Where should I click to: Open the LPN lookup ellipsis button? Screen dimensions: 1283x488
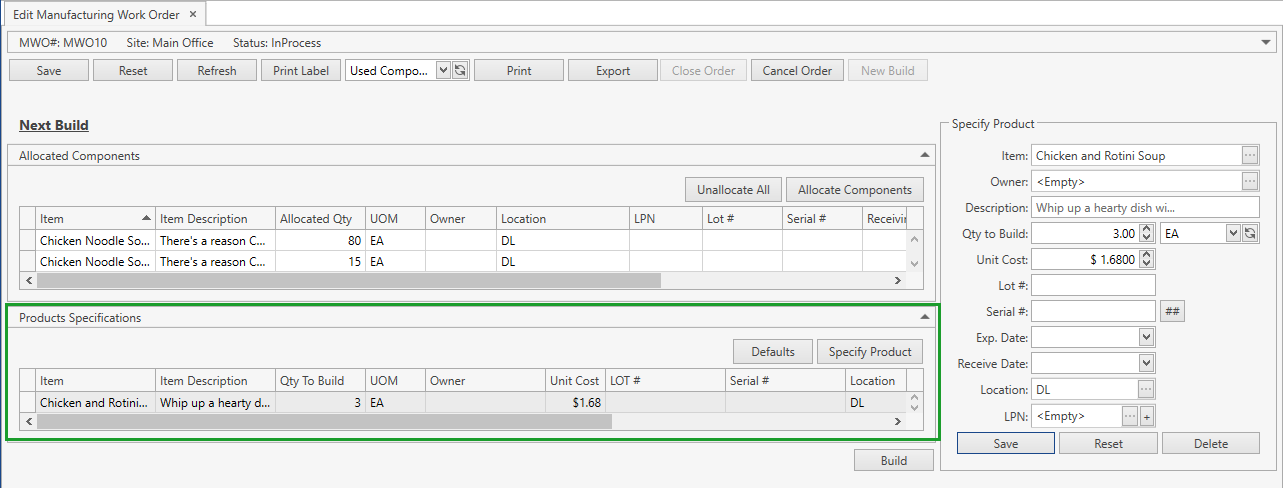point(1130,416)
